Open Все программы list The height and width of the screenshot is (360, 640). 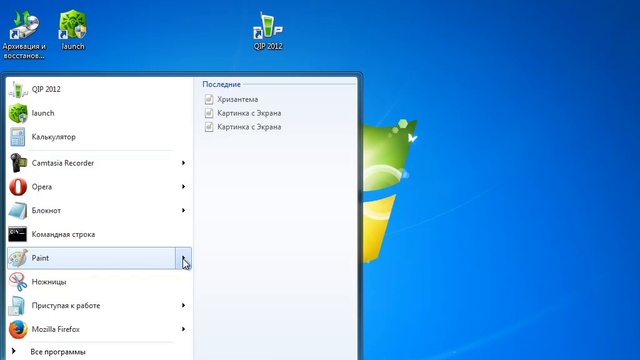58,351
